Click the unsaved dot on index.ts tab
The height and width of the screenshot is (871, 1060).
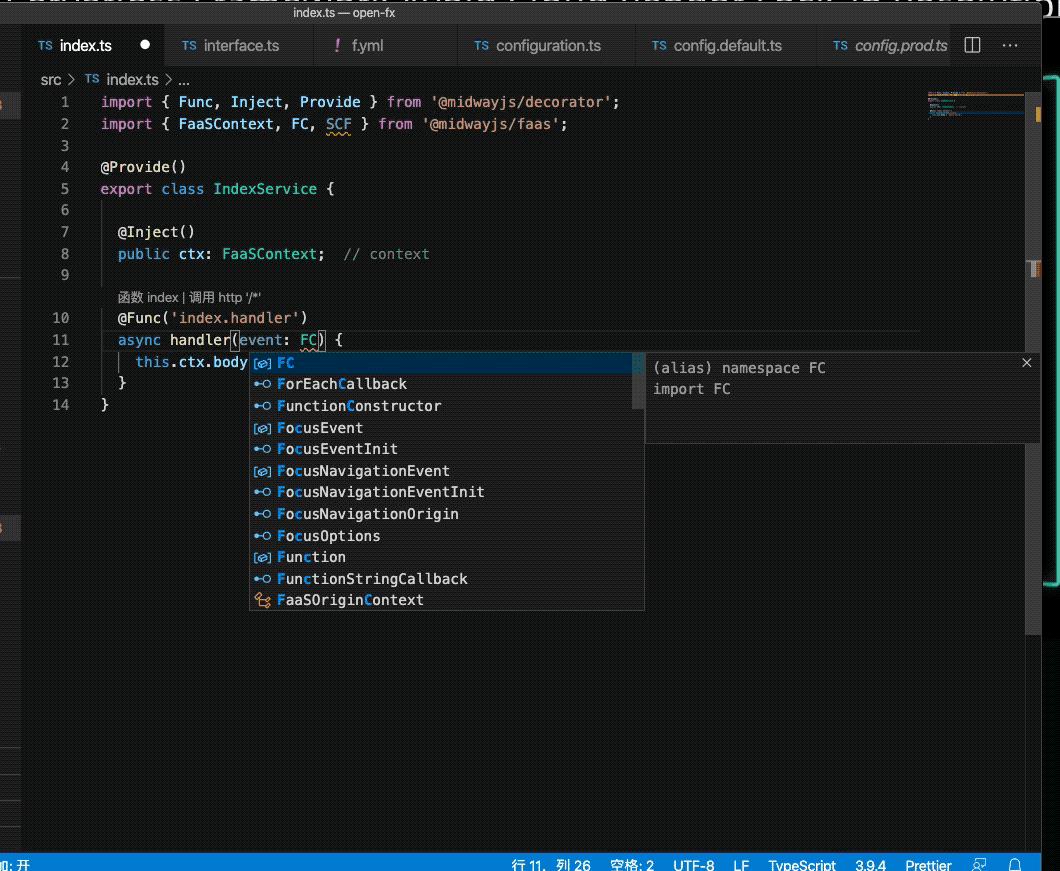145,45
